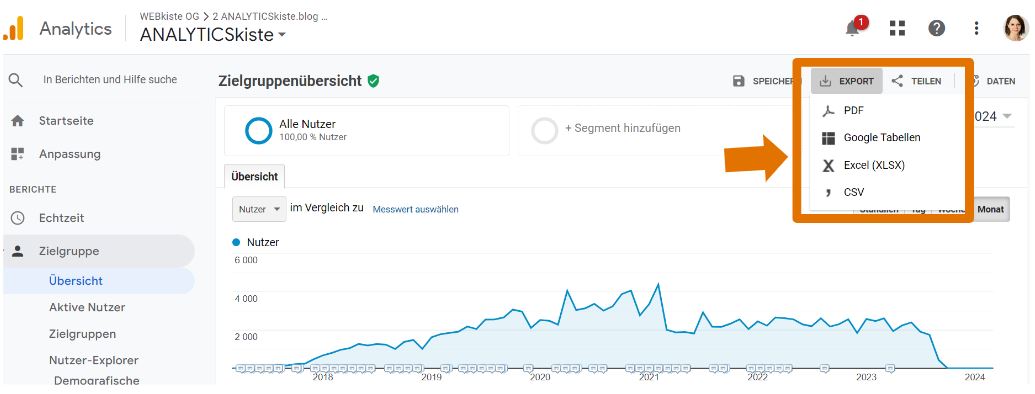Open the Google apps grid
1035x394 pixels.
pyautogui.click(x=897, y=28)
